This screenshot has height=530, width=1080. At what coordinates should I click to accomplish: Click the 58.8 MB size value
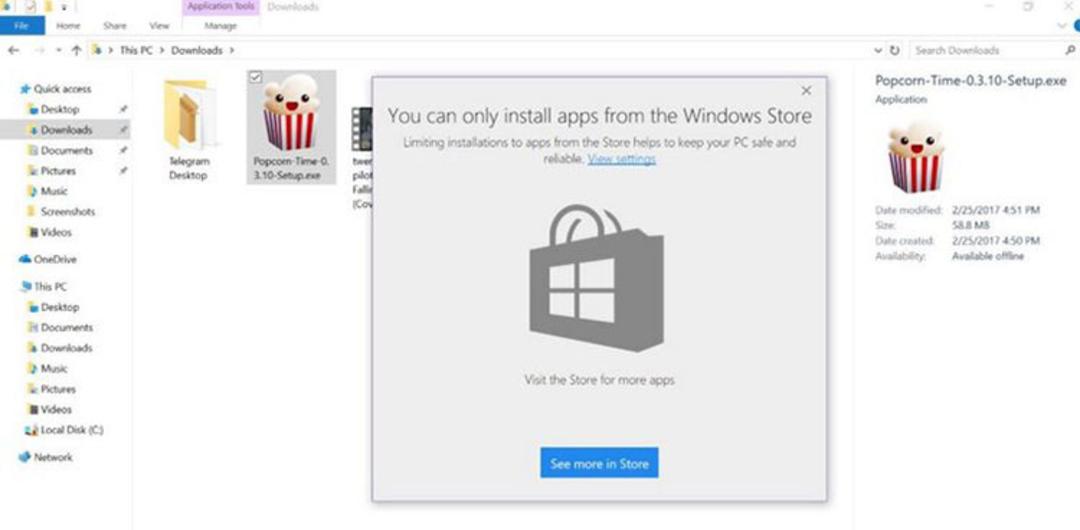[970, 225]
